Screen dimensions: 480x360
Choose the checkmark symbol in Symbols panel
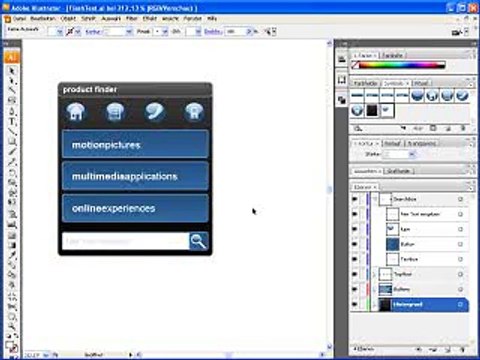click(462, 96)
